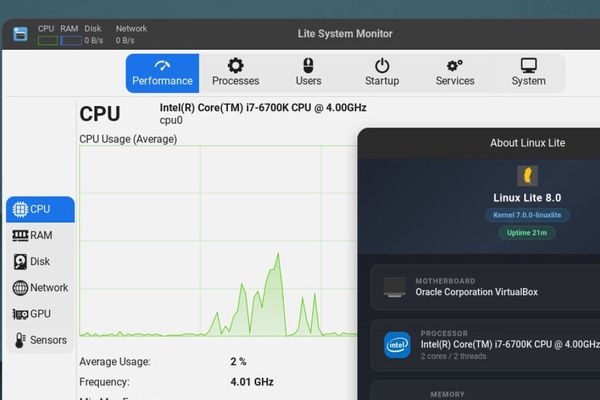Screen dimensions: 600x400
Task: Click the Network globe icon in sidebar
Action: pyautogui.click(x=20, y=288)
